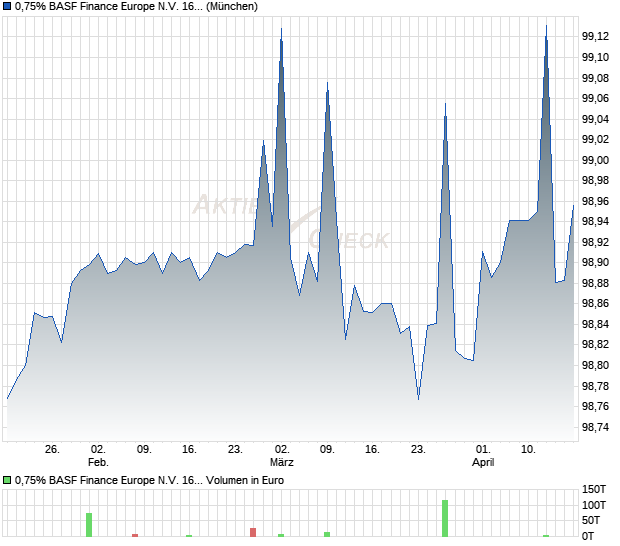The image size is (620, 546).
Task: Click the y-axis label 99,10
Action: [x=595, y=57]
